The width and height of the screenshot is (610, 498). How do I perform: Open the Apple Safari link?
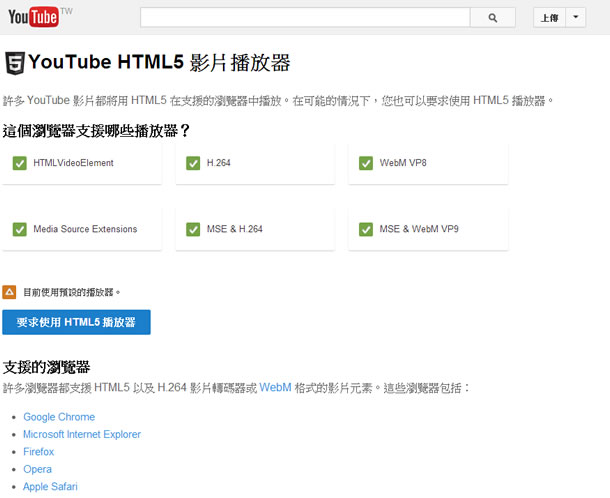(50, 487)
